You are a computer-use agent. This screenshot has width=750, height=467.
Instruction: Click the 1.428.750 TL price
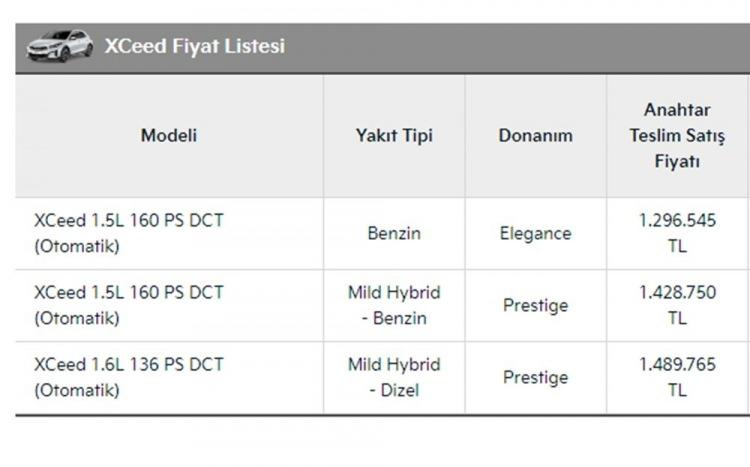point(677,305)
